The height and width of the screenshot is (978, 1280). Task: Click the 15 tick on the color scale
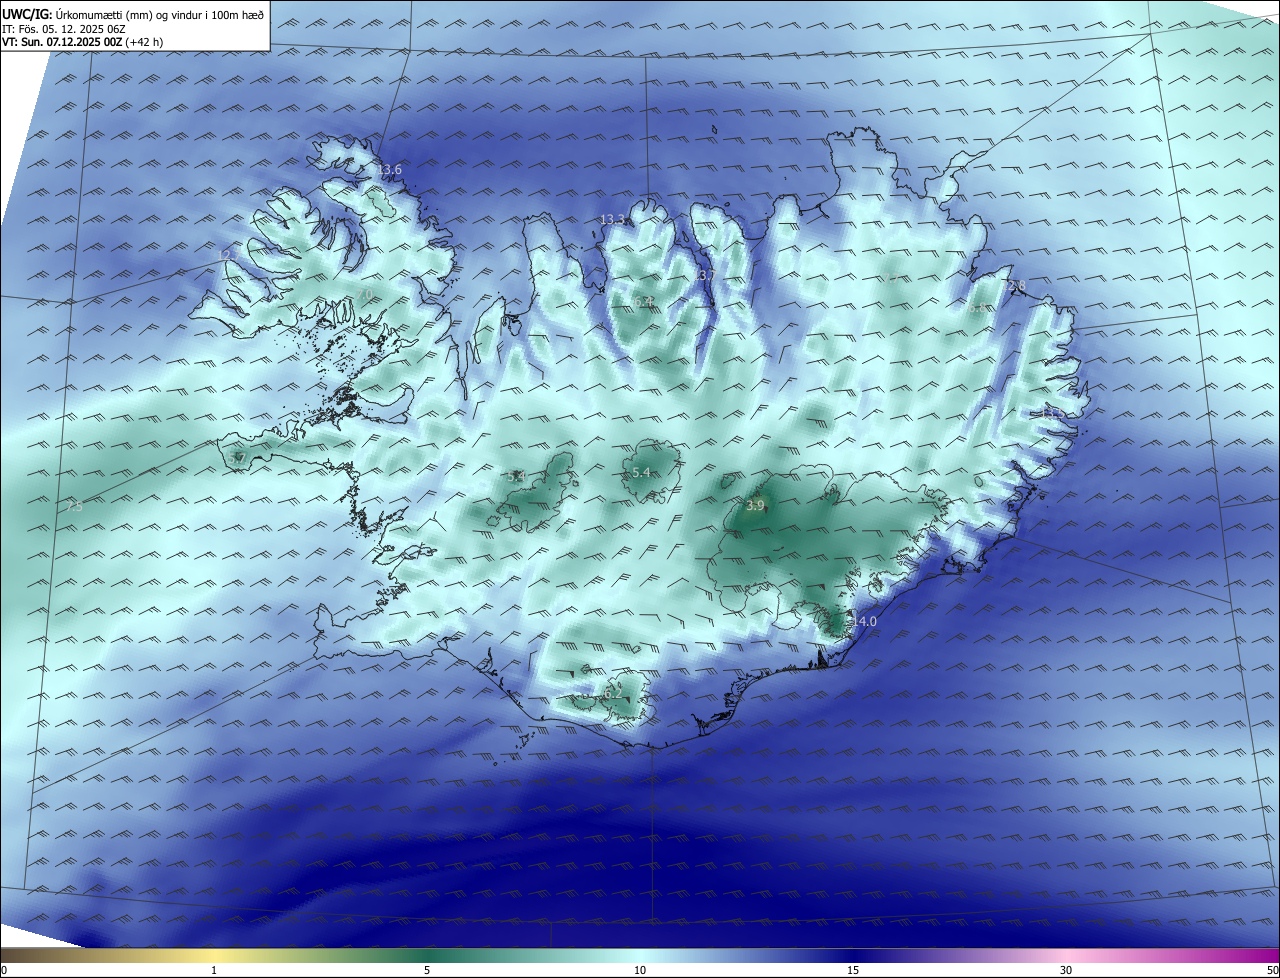point(853,970)
